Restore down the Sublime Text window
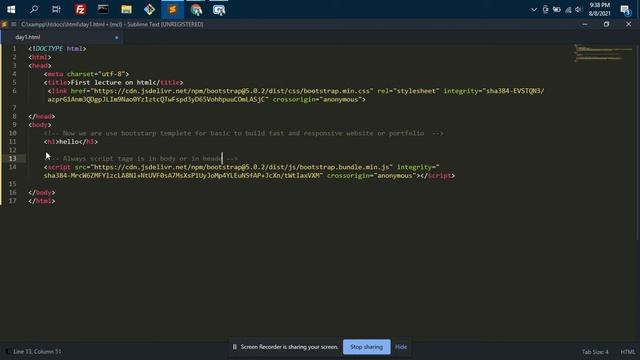The width and height of the screenshot is (640, 360). 607,24
